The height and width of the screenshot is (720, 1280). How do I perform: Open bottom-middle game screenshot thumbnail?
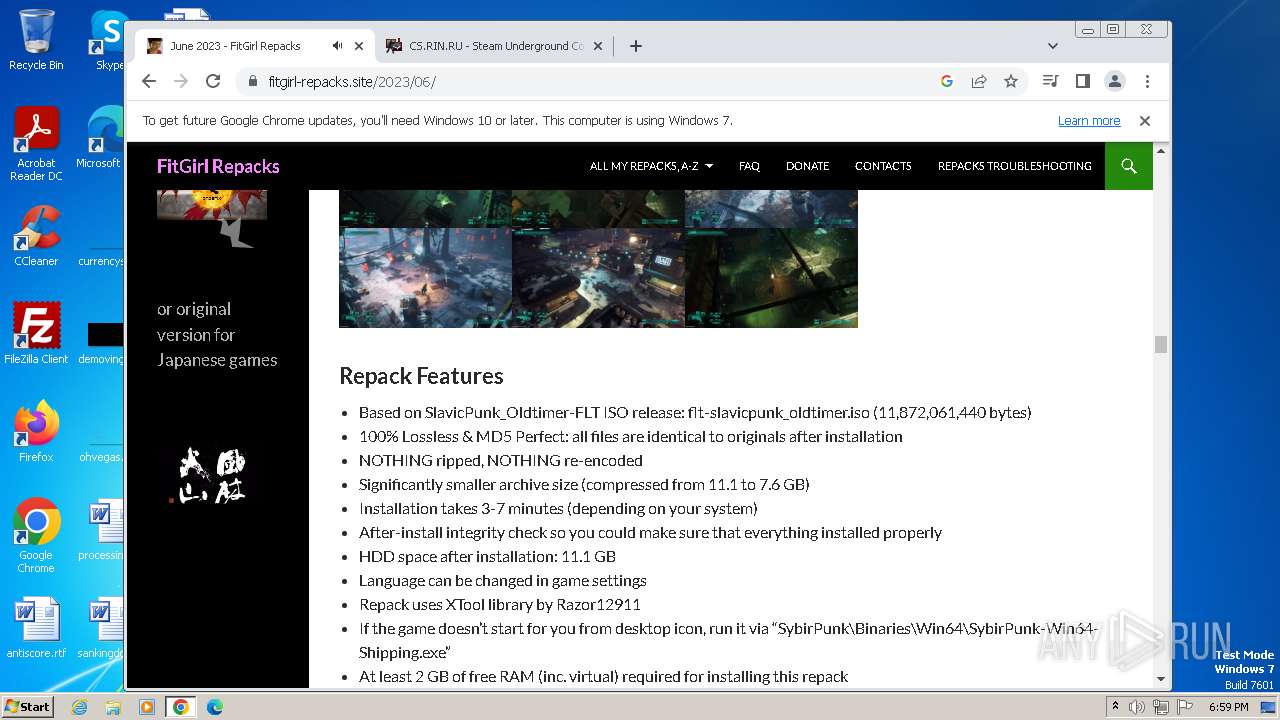tap(598, 277)
